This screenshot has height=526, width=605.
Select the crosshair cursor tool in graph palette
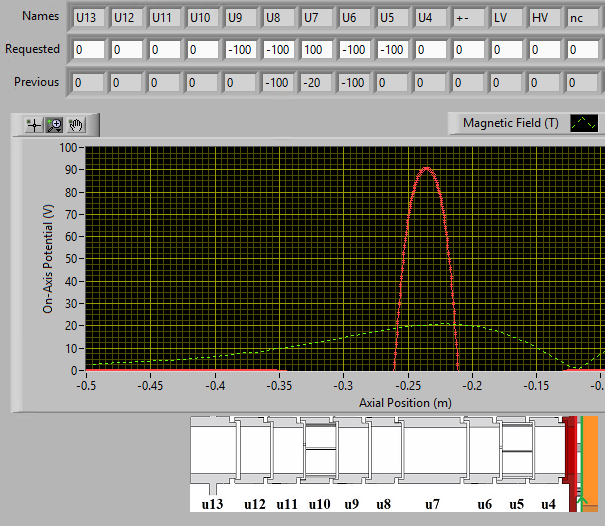pyautogui.click(x=34, y=125)
